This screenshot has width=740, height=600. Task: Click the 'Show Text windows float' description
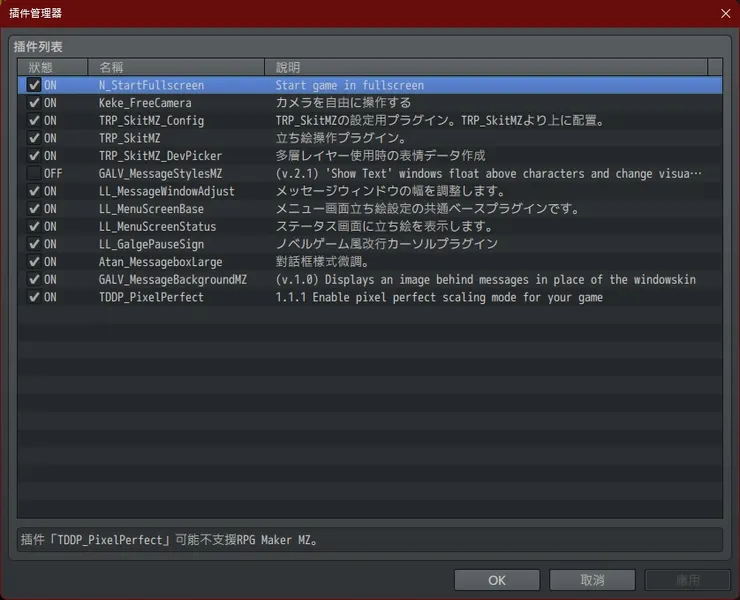tap(488, 174)
